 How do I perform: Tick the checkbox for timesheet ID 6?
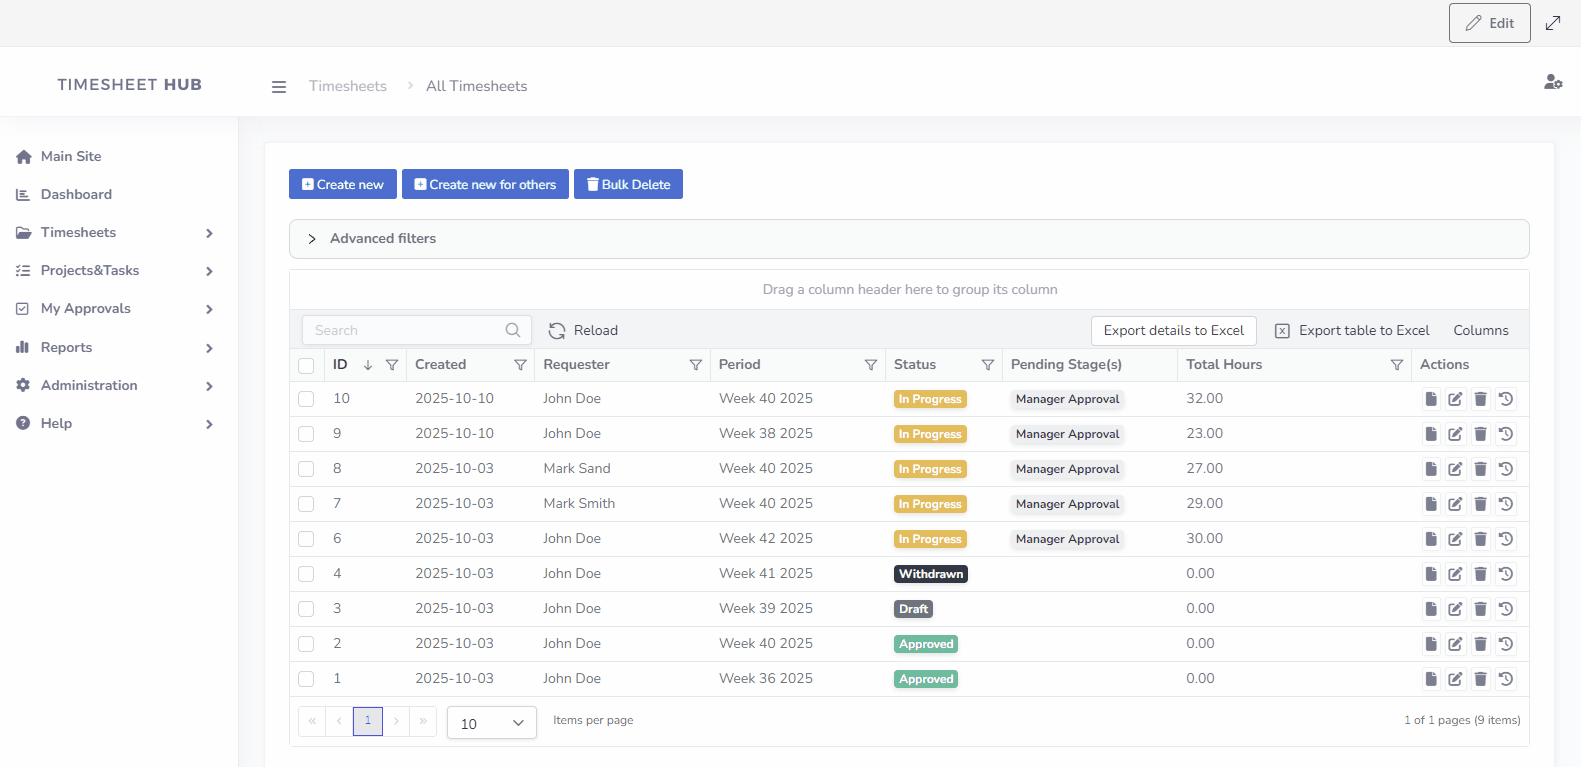[306, 539]
